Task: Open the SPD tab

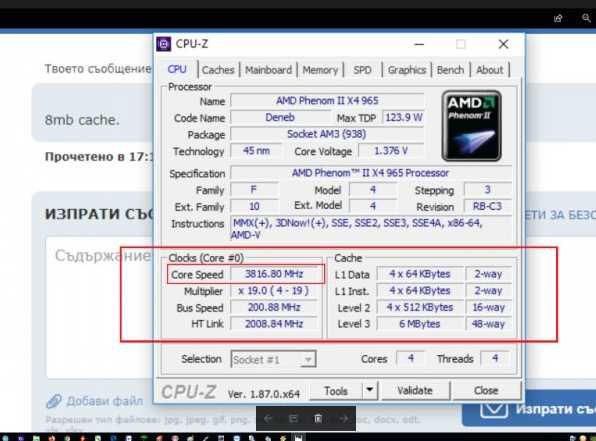Action: pyautogui.click(x=362, y=70)
